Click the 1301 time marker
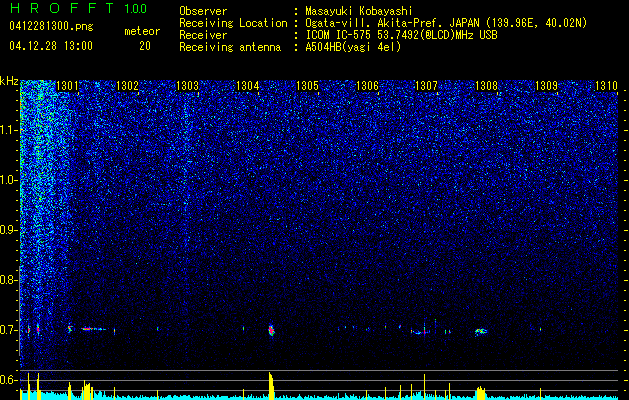 67,85
